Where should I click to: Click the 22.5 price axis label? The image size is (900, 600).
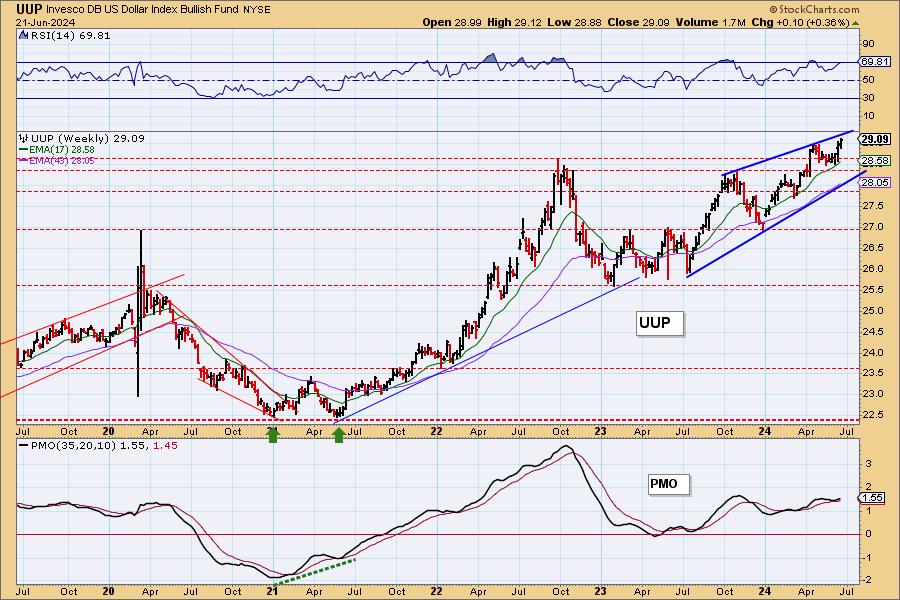tap(871, 415)
